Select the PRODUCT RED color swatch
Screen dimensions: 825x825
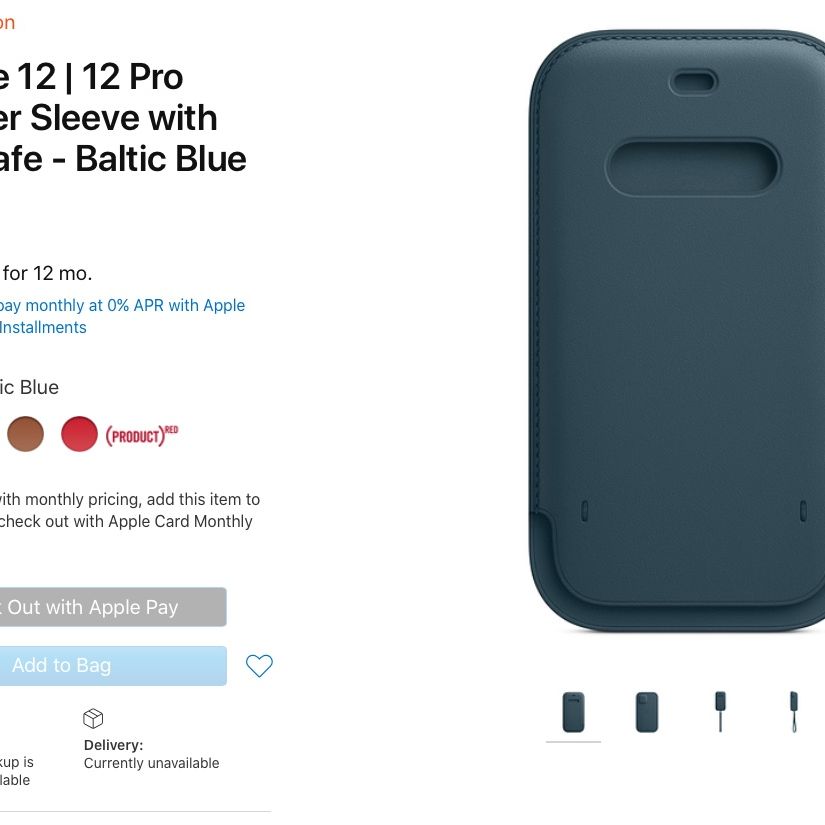pos(79,434)
